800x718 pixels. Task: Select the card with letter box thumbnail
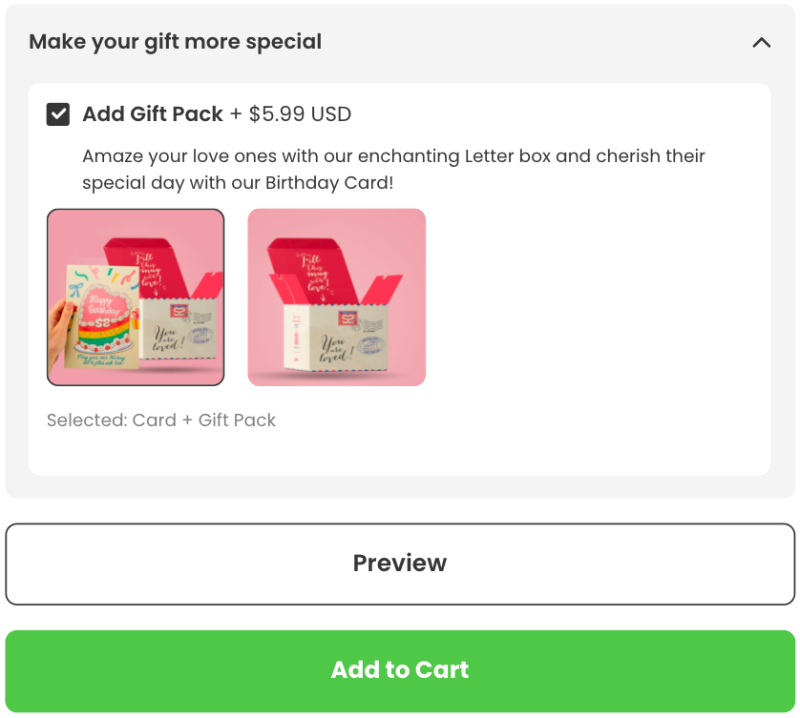136,297
